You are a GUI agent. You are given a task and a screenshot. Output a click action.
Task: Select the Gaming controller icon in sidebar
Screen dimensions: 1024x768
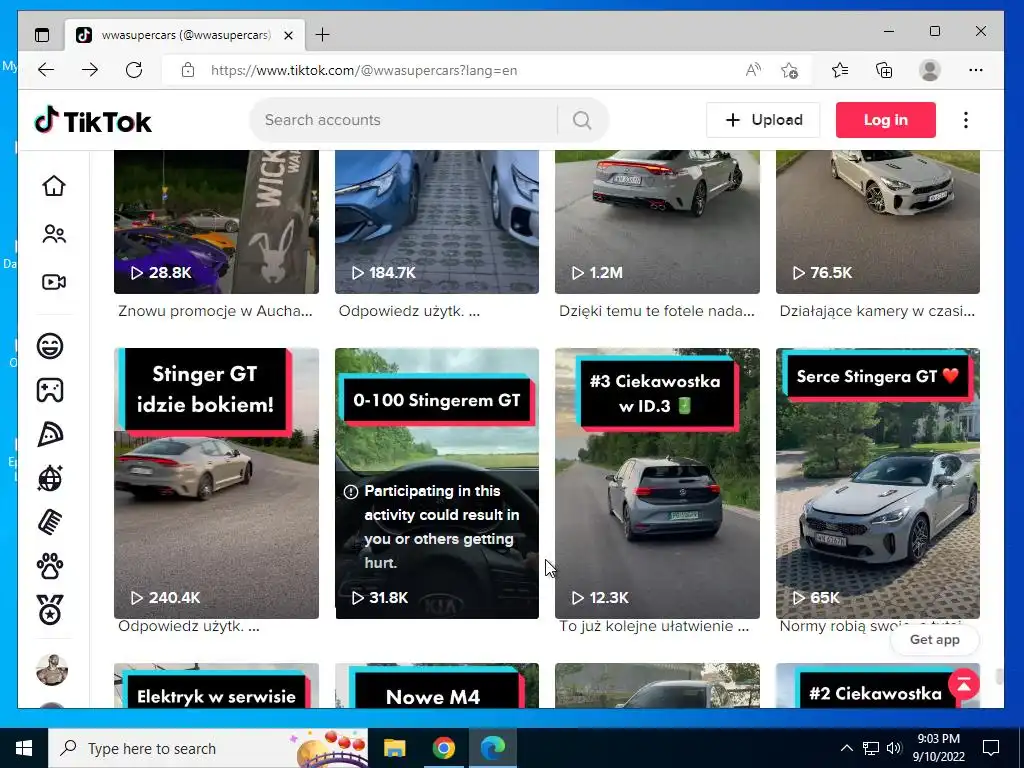[50, 390]
